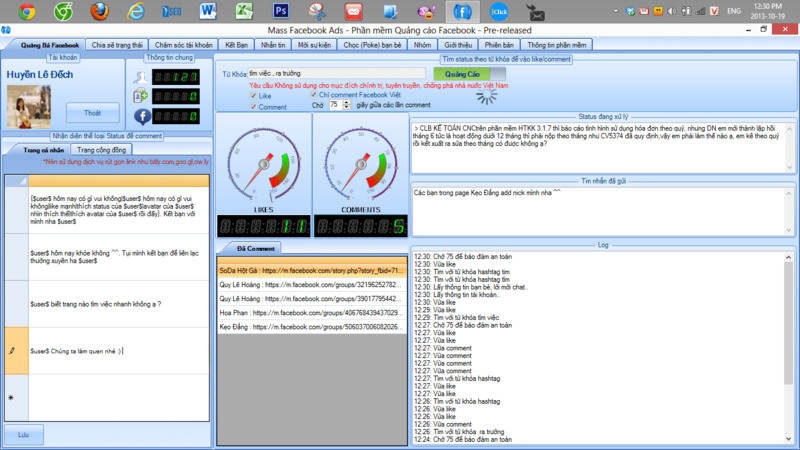
Task: Click the green swirl browser icon
Action: coord(63,11)
